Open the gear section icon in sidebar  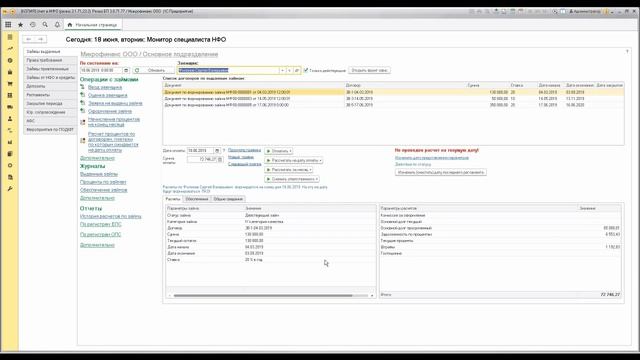pos(10,165)
